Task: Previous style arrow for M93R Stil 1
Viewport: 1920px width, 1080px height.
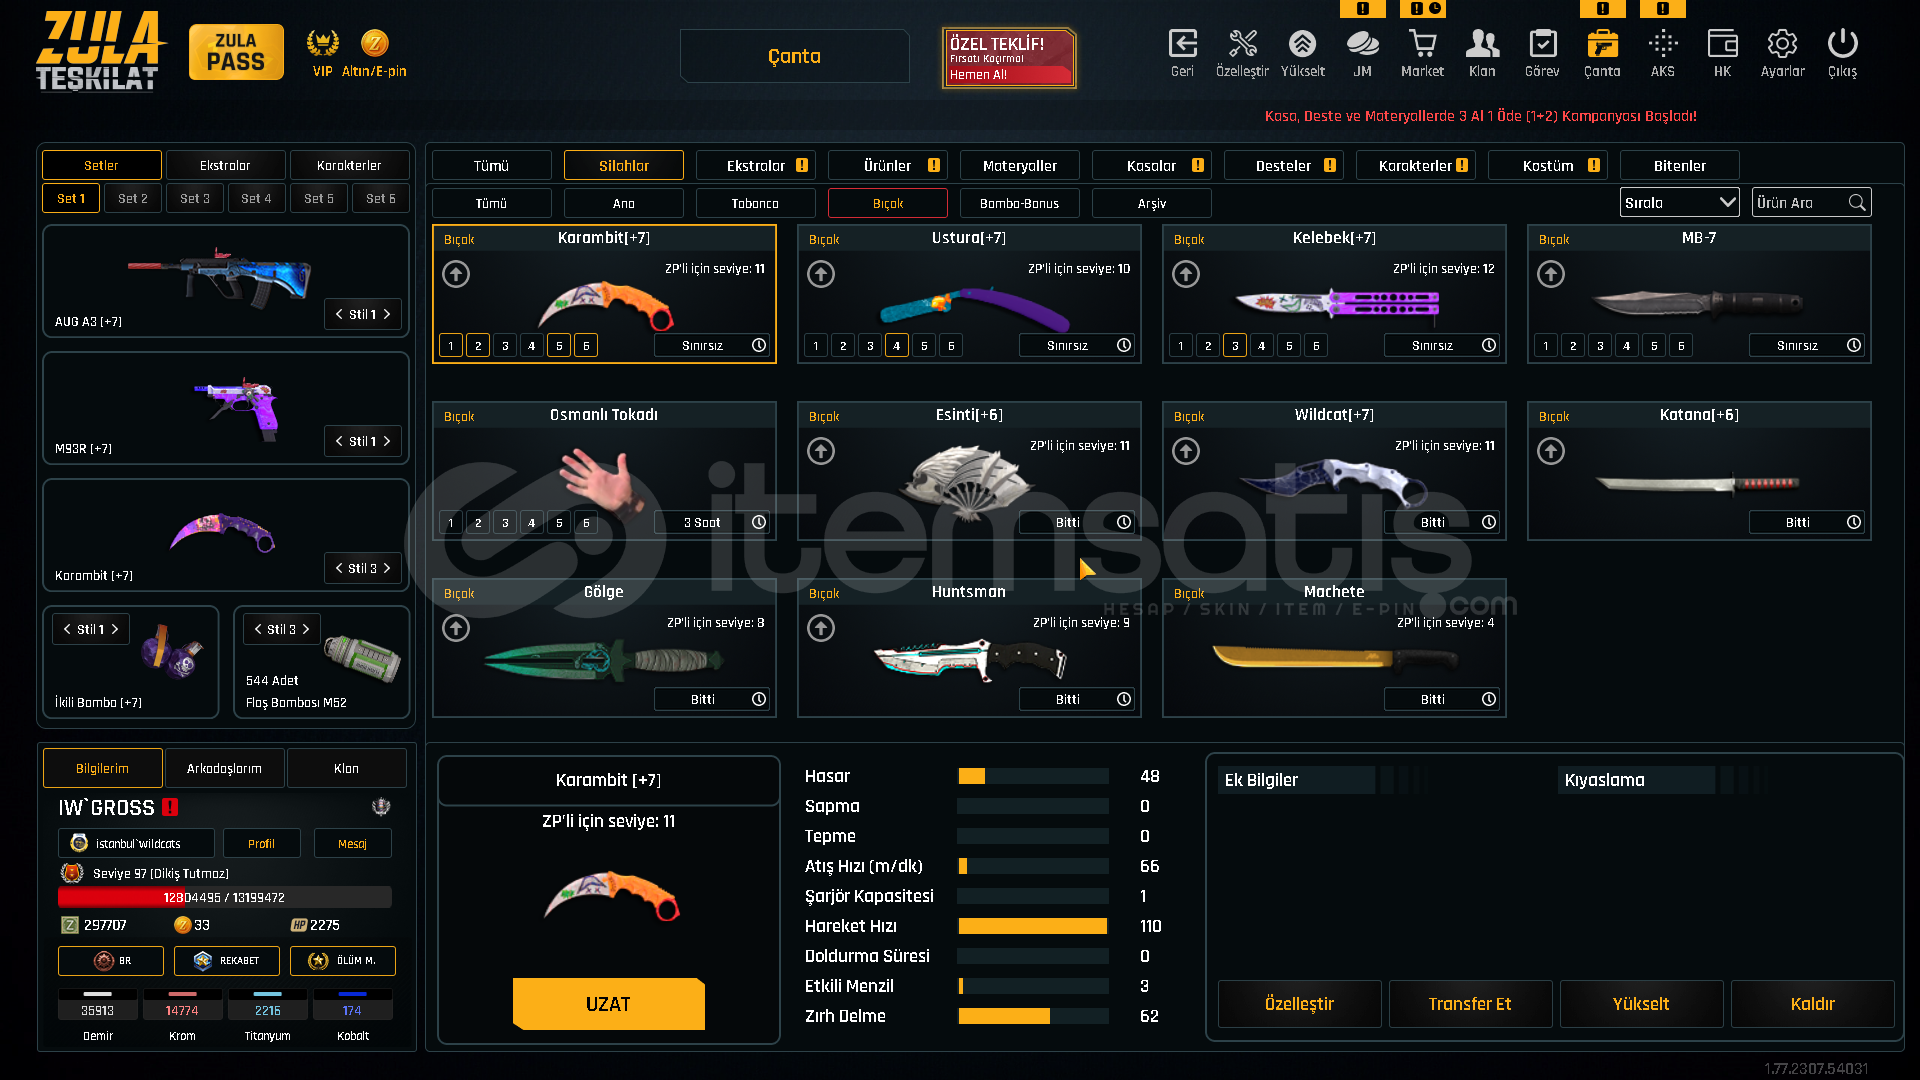Action: coord(339,441)
